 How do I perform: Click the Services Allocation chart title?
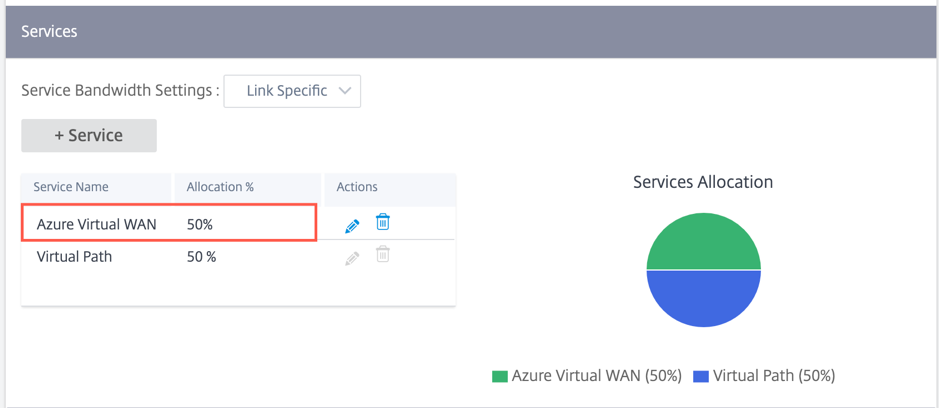(703, 182)
